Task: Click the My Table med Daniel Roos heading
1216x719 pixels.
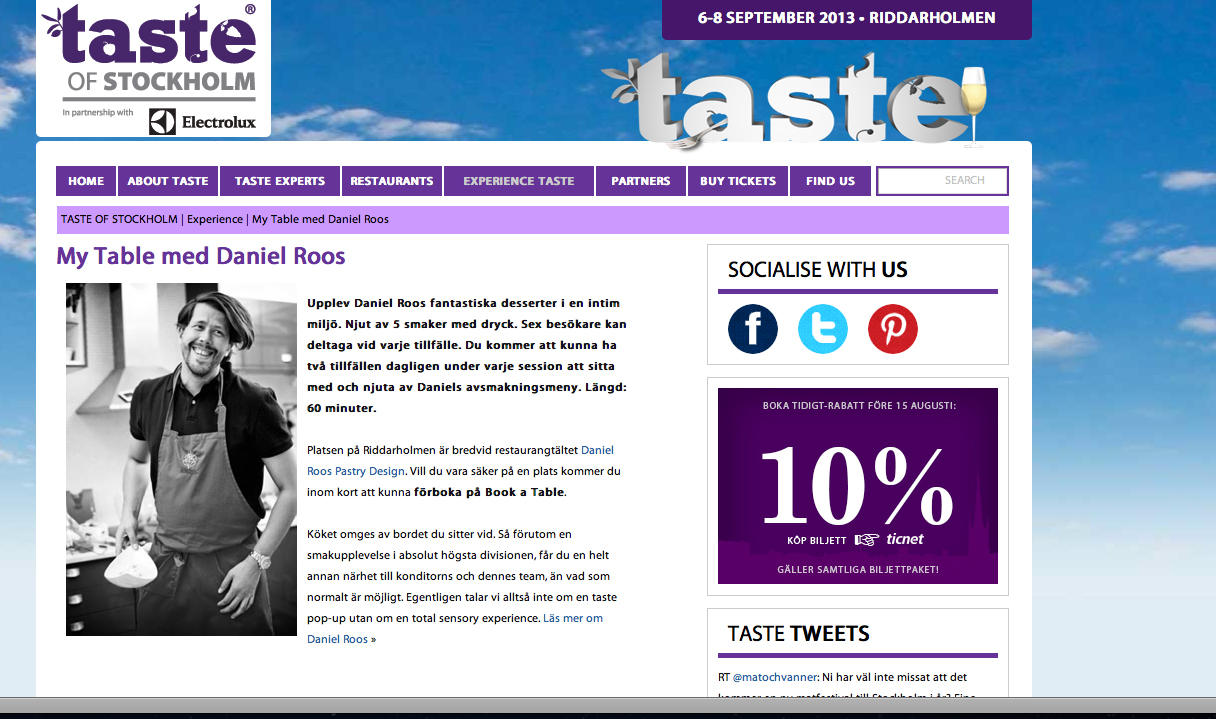Action: pos(201,256)
